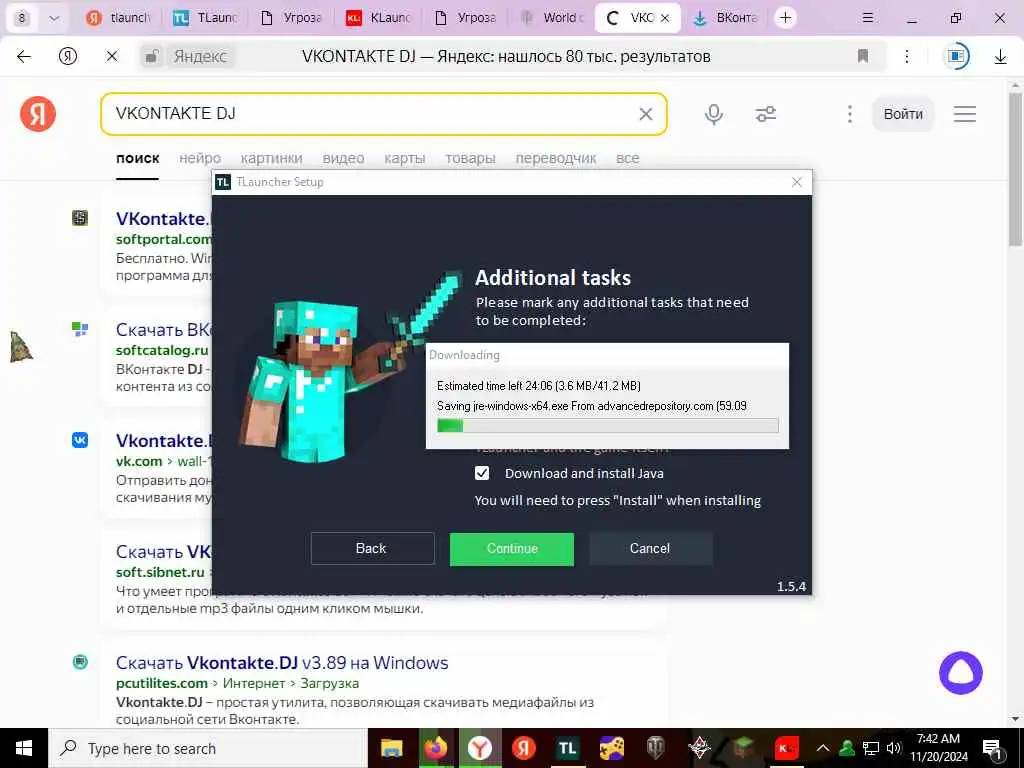
Task: Switch to the ВКонта browser tab
Action: tap(725, 18)
